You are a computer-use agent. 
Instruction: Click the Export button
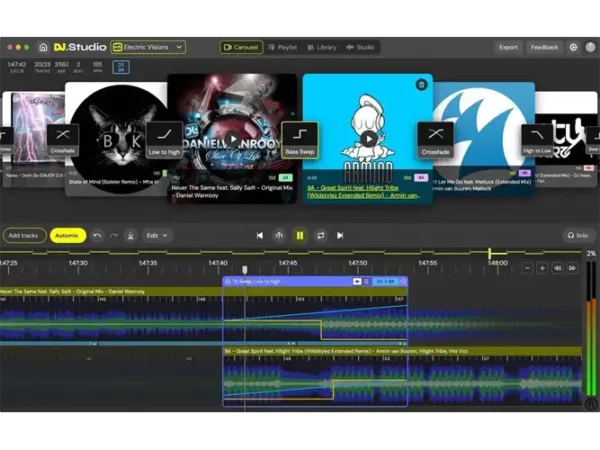pos(508,47)
